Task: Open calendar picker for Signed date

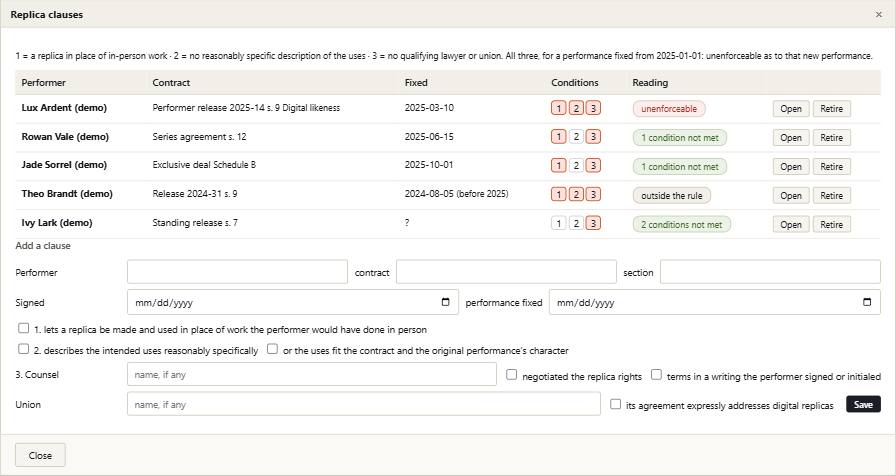Action: [446, 302]
